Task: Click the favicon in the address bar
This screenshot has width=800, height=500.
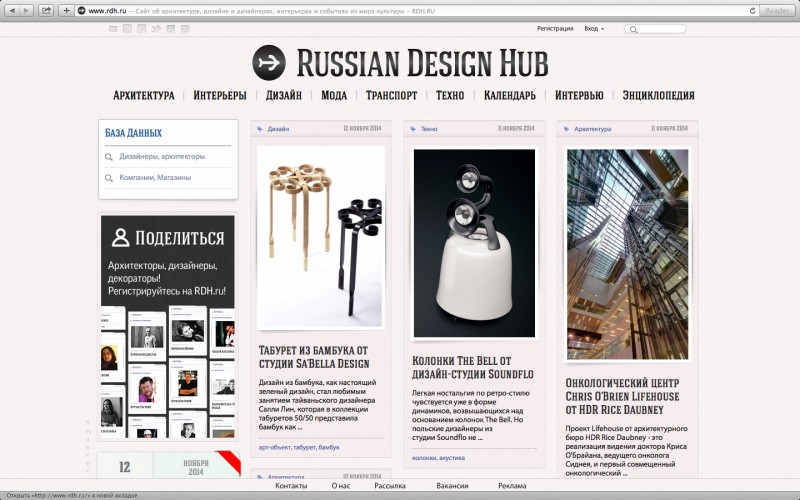Action: click(81, 10)
